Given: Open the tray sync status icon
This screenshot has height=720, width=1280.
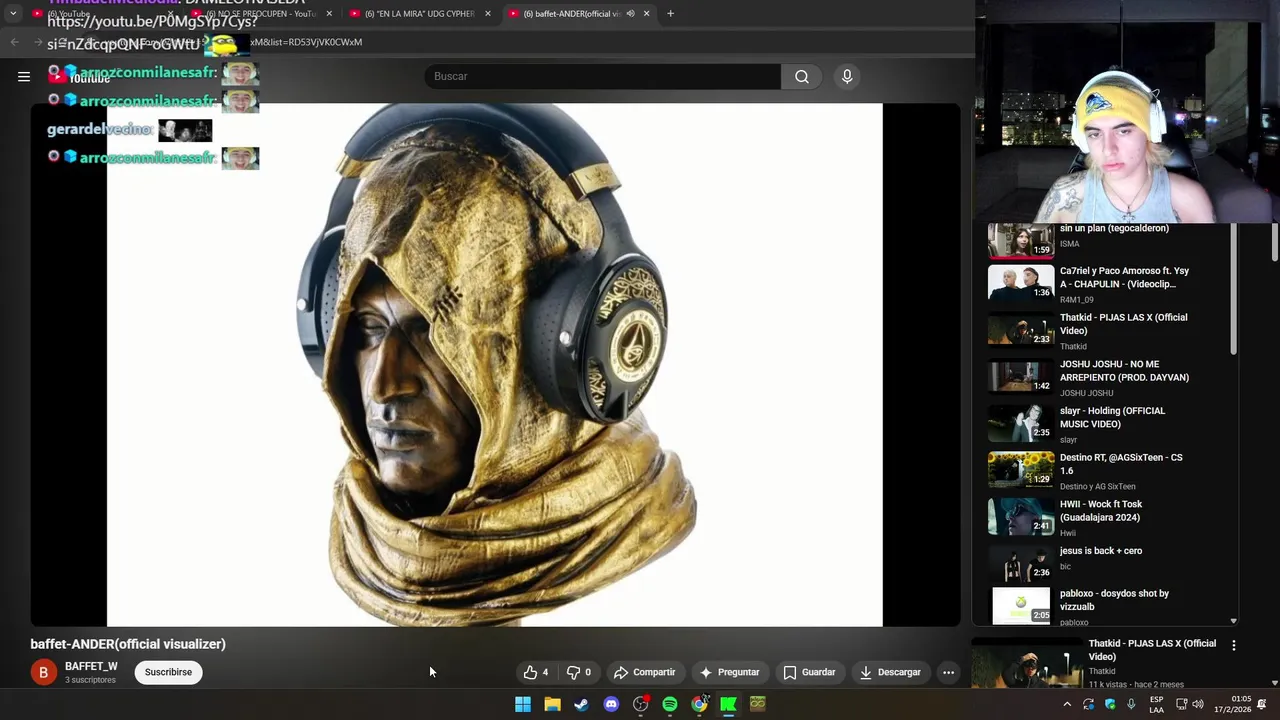Looking at the screenshot, I should (x=1088, y=704).
